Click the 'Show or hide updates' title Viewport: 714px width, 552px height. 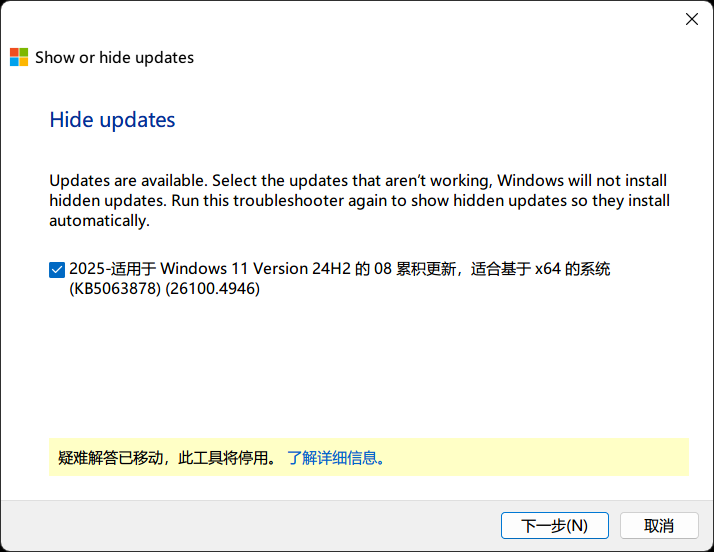point(114,58)
